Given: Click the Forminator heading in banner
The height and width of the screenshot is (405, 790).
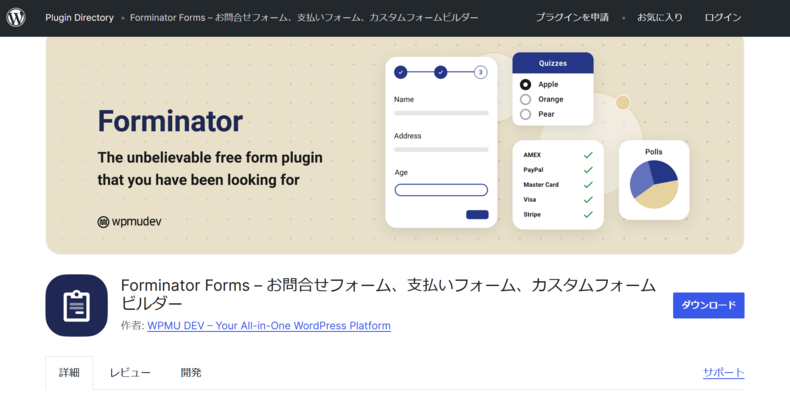Looking at the screenshot, I should click(170, 121).
